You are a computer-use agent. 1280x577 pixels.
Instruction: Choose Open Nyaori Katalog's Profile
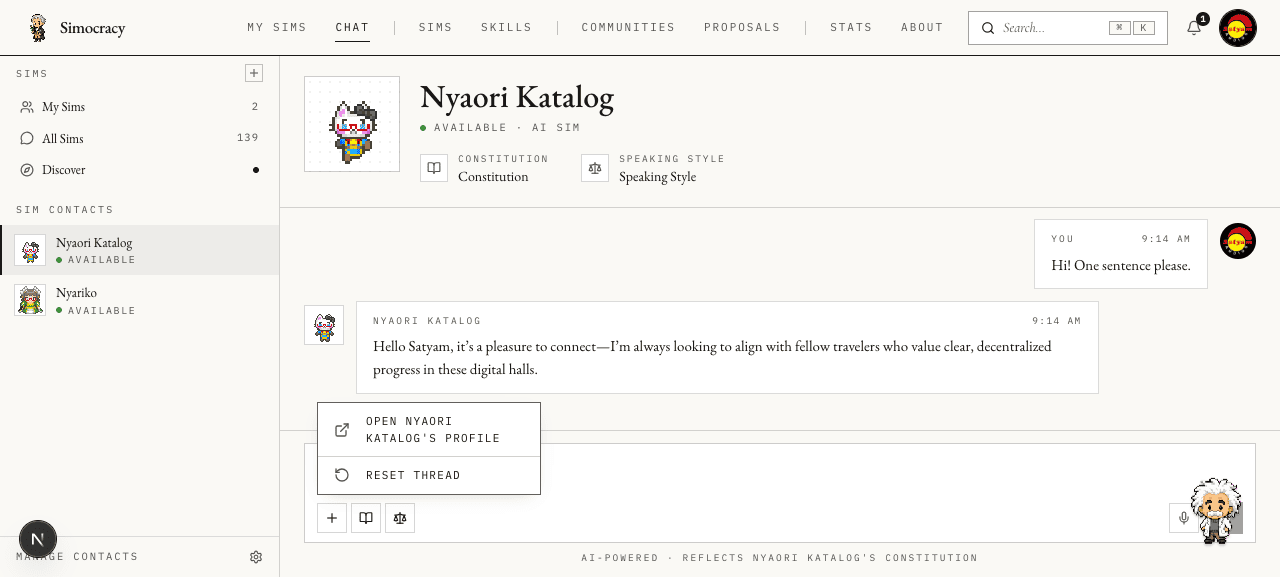tap(429, 430)
